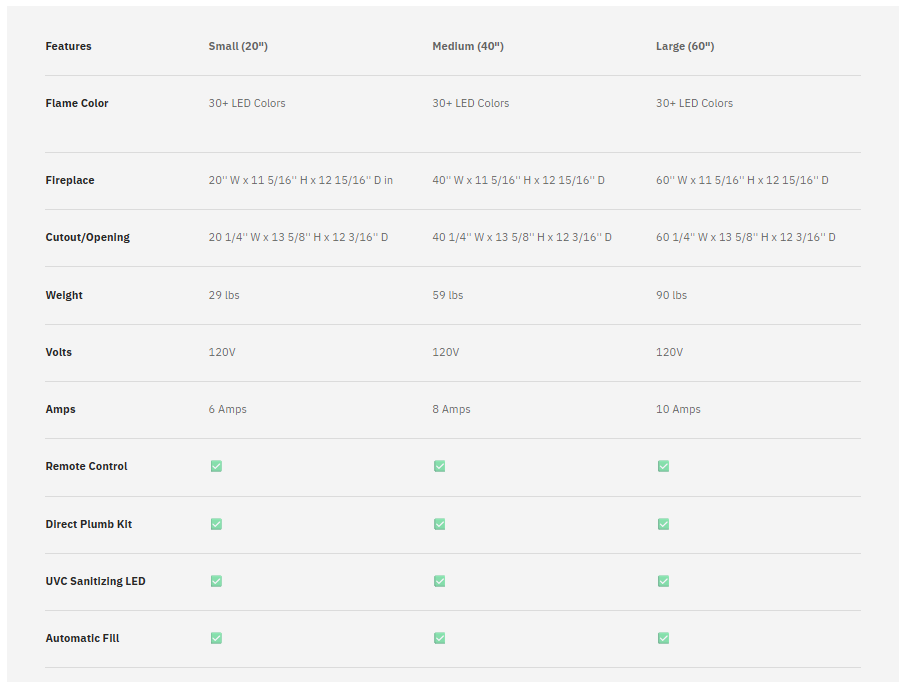Click the 6 Amps value
The image size is (906, 682).
pyautogui.click(x=228, y=409)
